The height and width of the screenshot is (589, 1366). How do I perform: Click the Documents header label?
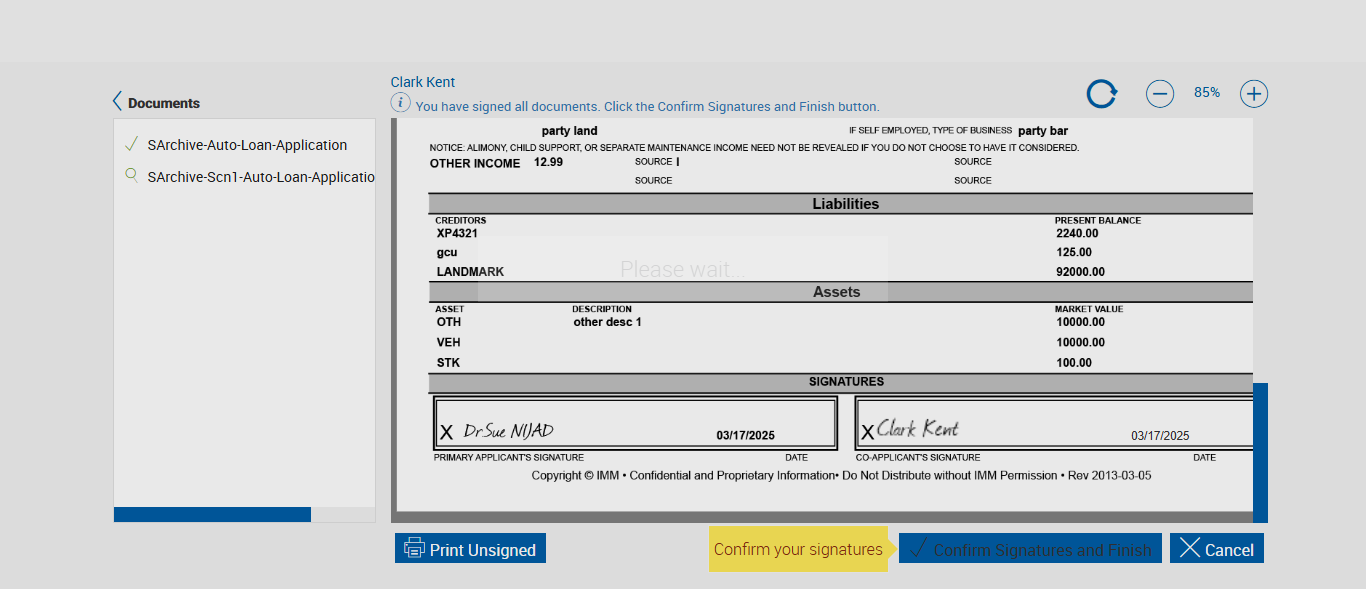(164, 103)
